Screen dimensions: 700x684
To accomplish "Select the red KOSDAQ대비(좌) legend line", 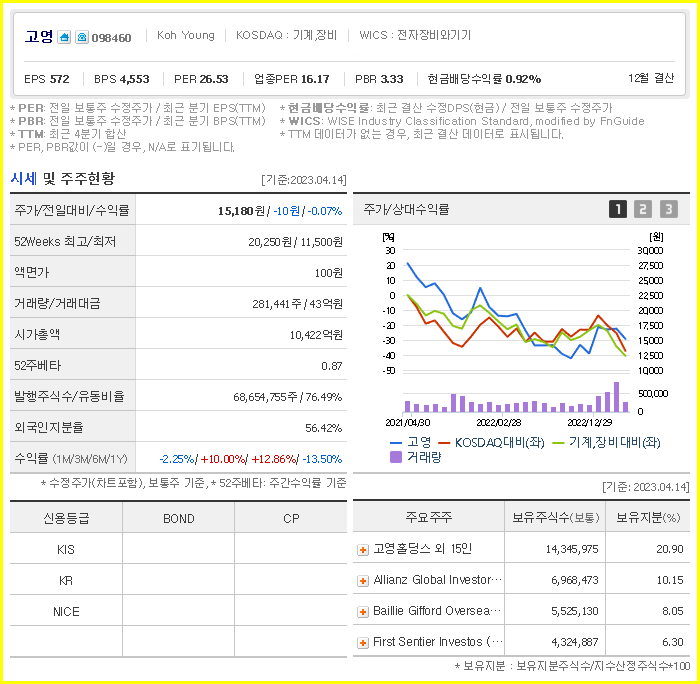I will (x=444, y=443).
